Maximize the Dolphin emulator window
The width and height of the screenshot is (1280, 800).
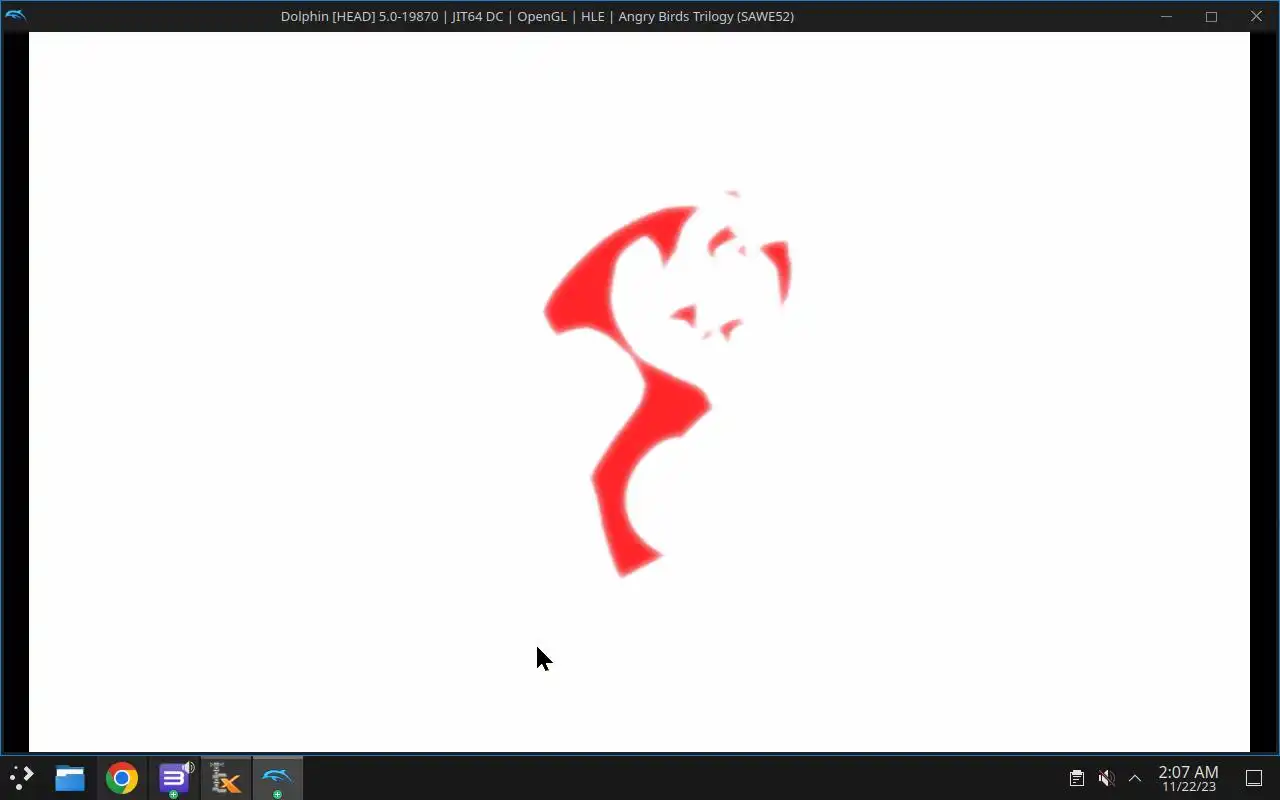(x=1211, y=16)
